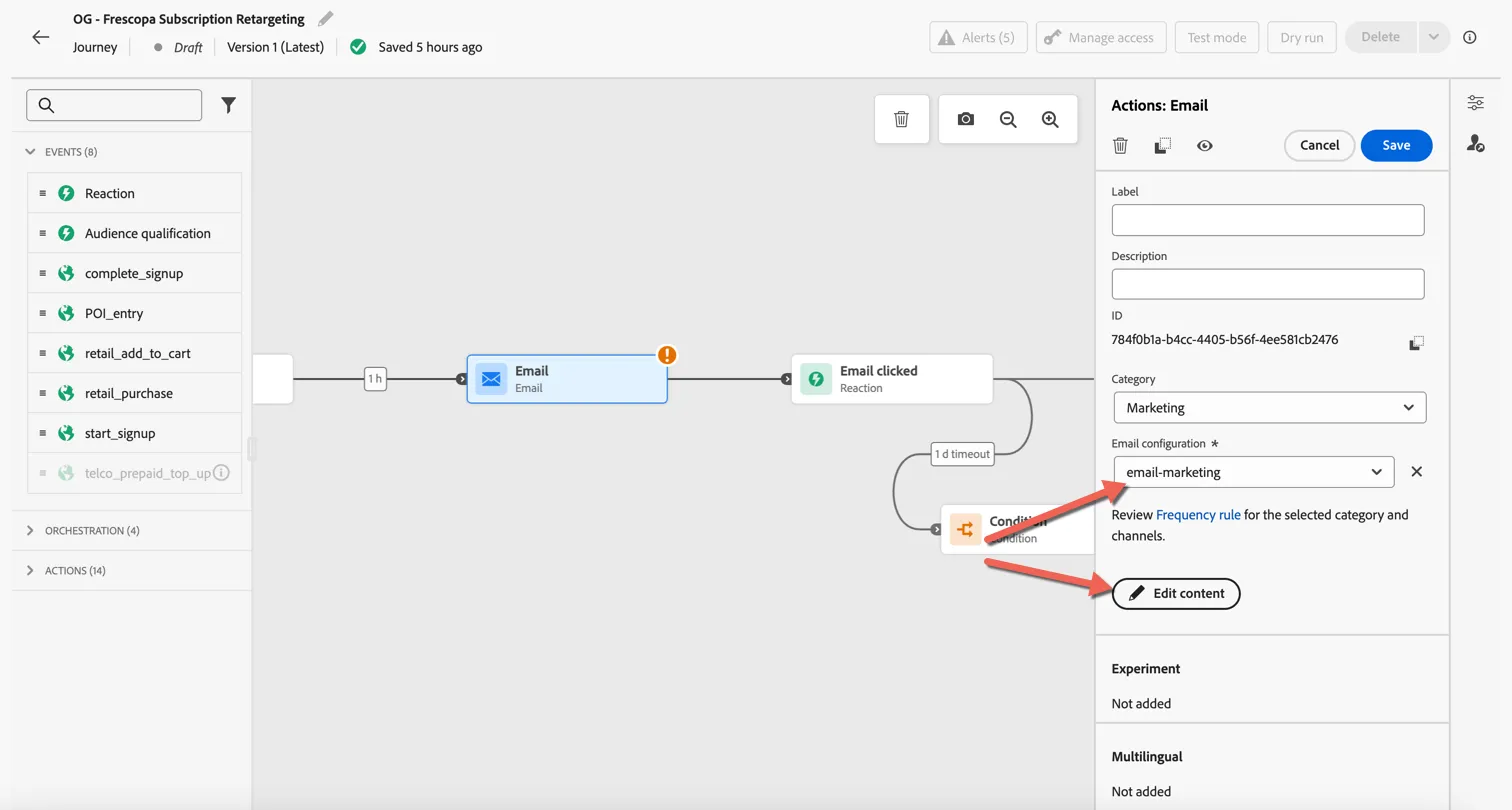
Task: Open the journey info icon
Action: [1470, 37]
